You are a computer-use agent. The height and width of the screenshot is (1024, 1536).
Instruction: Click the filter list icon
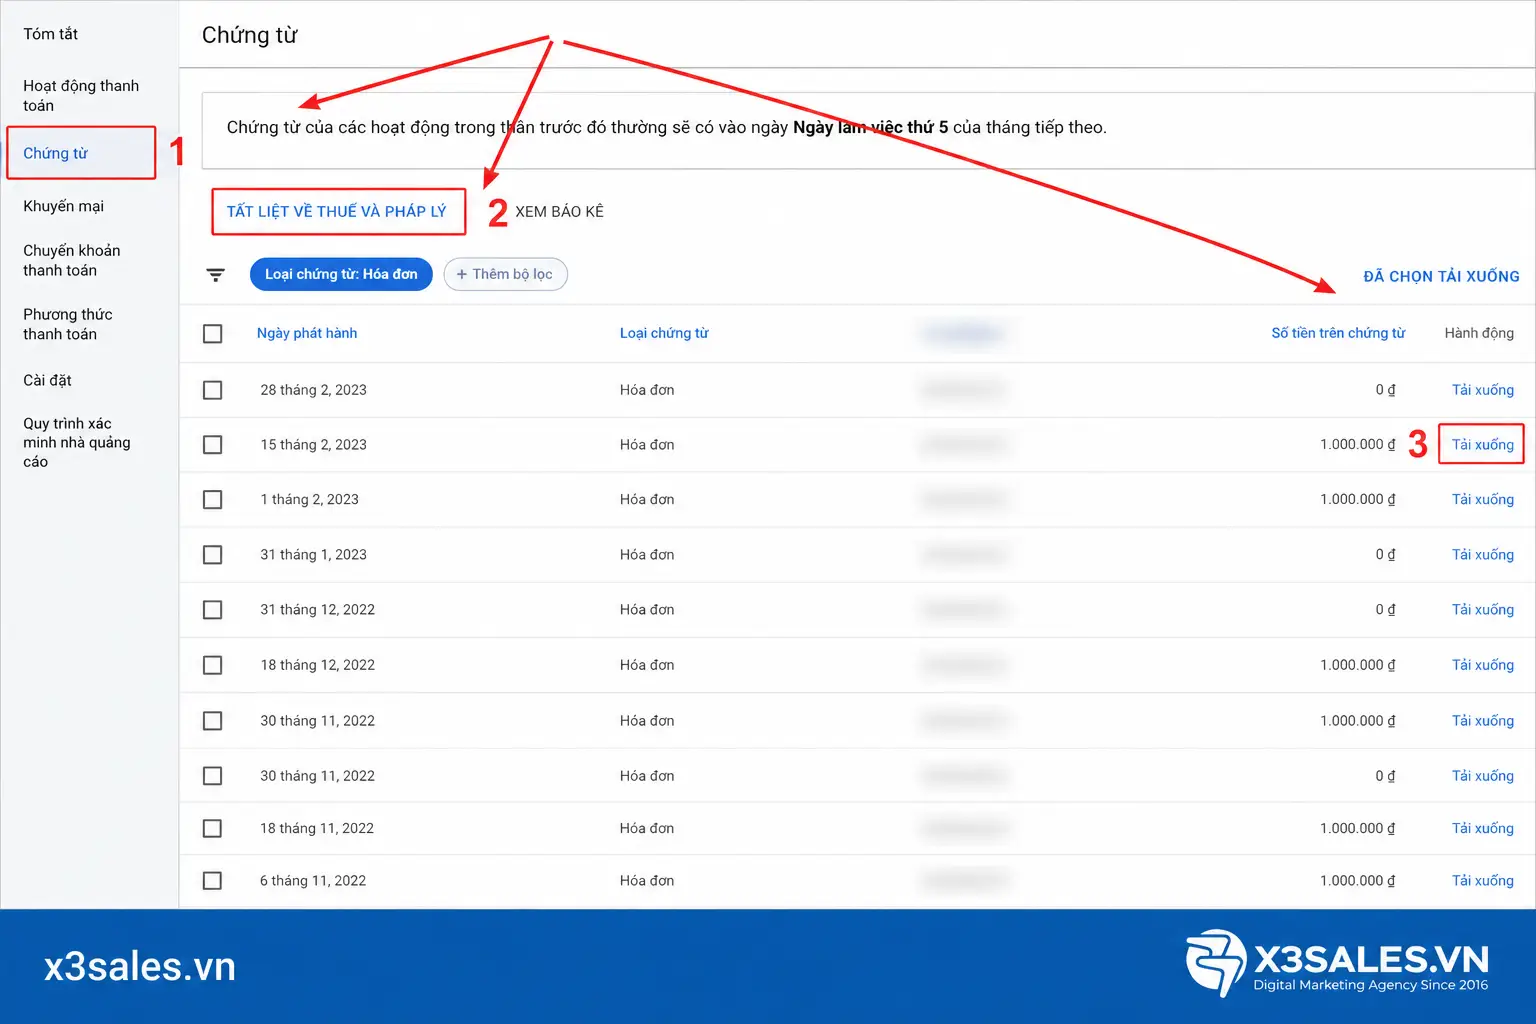(216, 275)
